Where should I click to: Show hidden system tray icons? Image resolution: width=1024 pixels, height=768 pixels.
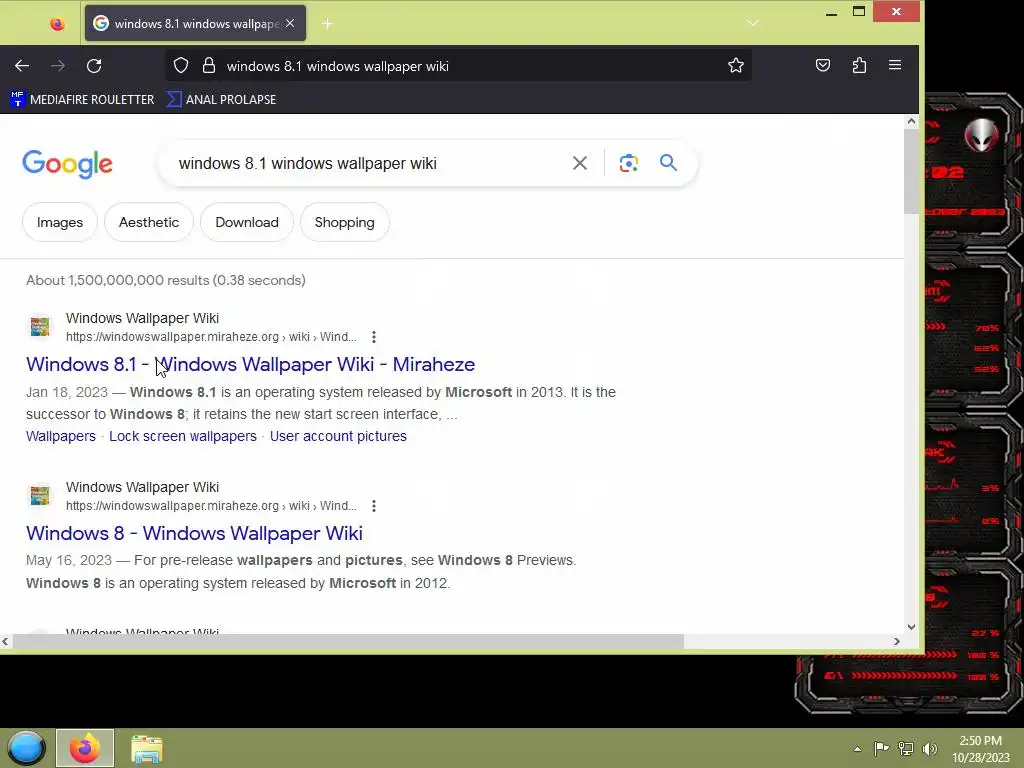coord(857,749)
